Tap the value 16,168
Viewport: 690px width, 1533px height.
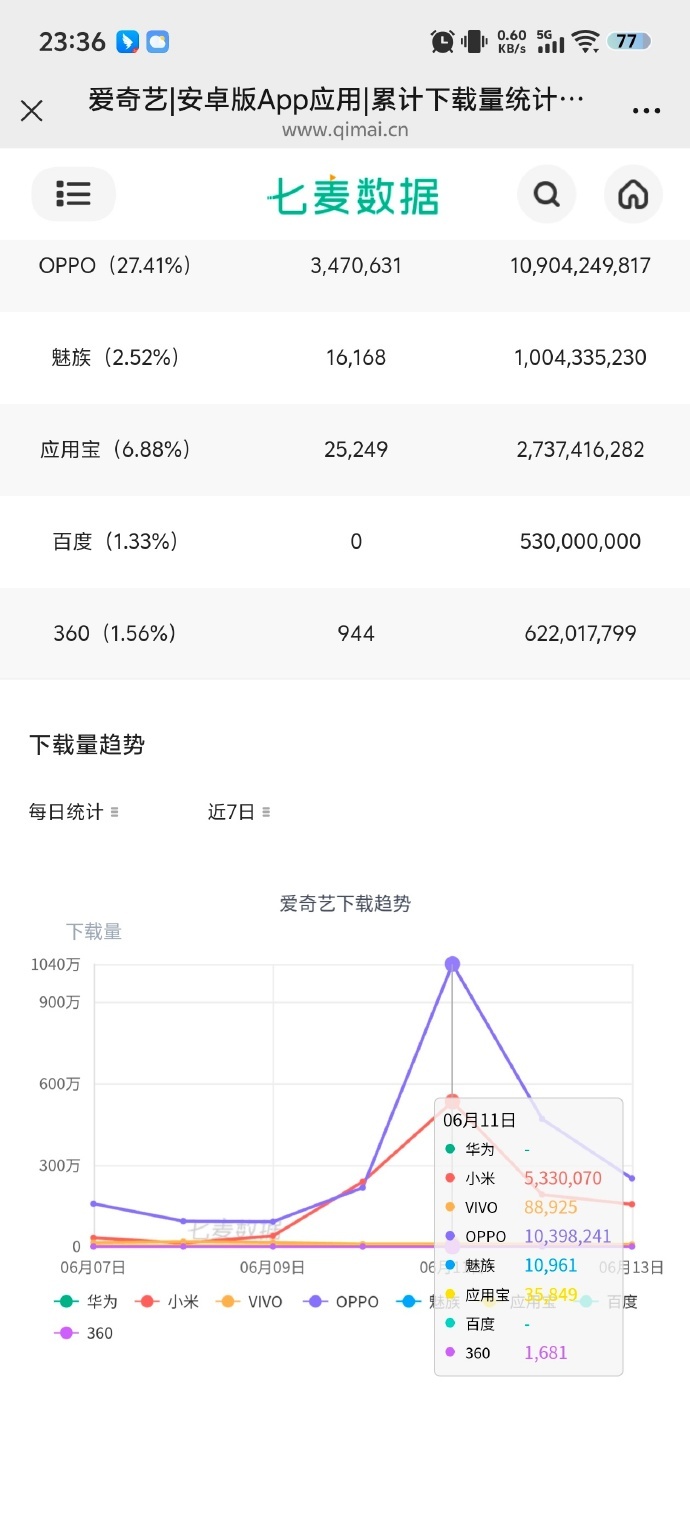click(x=356, y=358)
